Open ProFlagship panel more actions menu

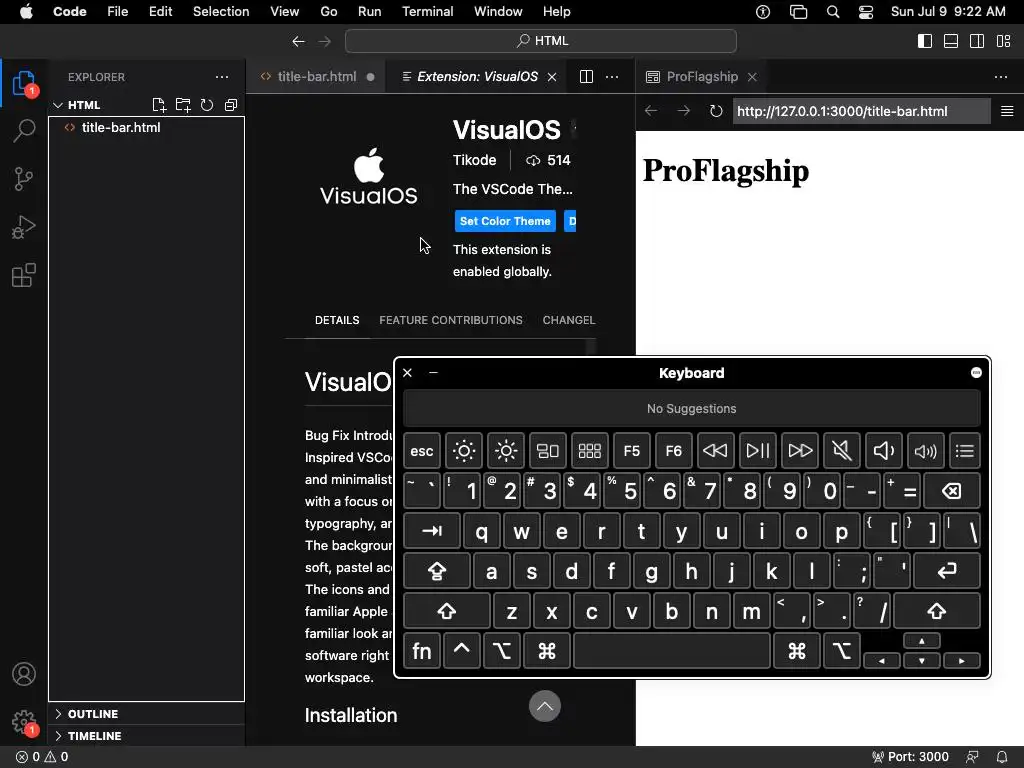(1000, 77)
